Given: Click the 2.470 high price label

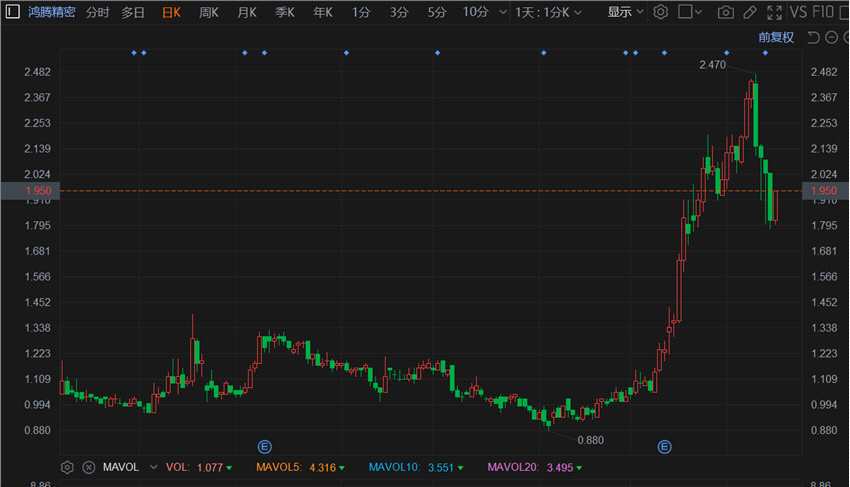Looking at the screenshot, I should [x=712, y=65].
